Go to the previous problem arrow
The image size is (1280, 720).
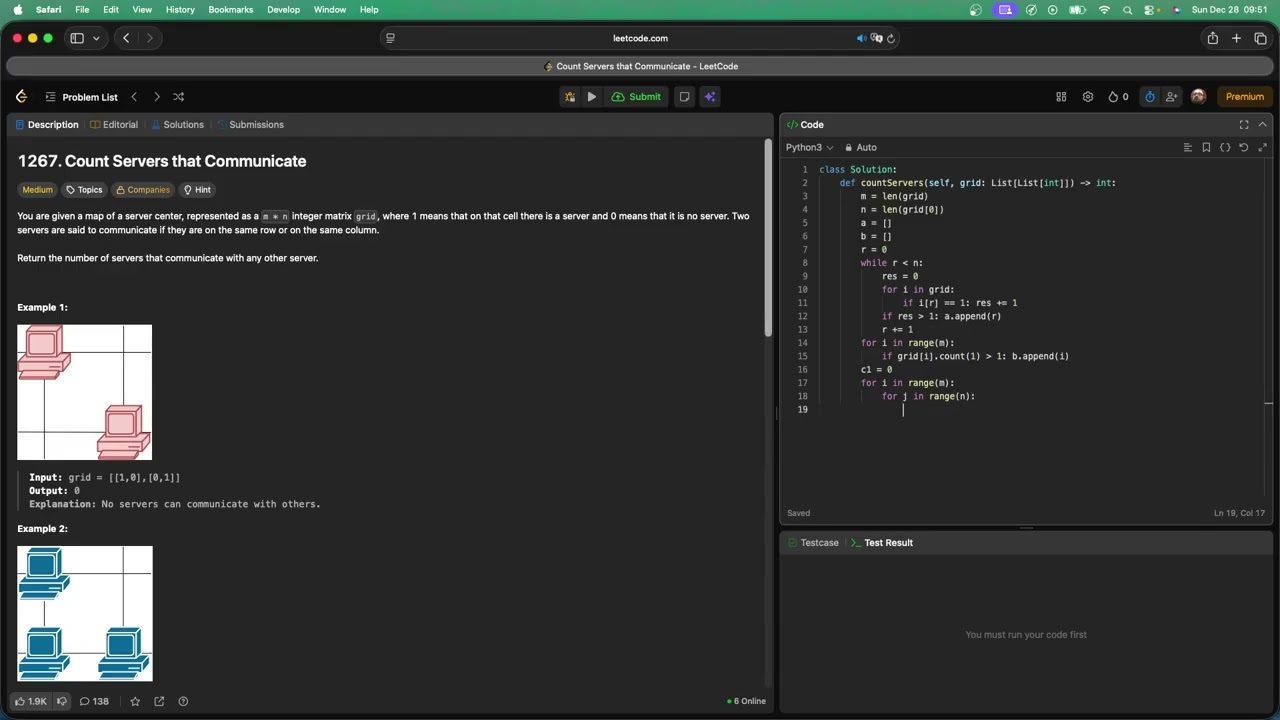coord(134,97)
